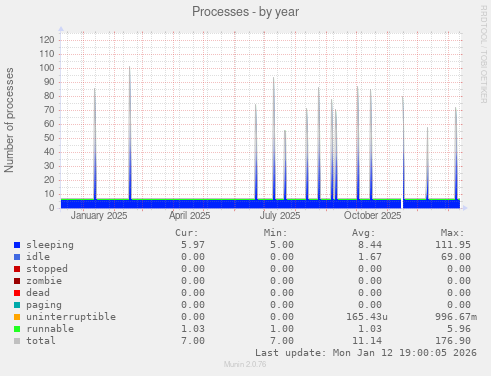Click the 'Last update' timestamp line

point(366,353)
